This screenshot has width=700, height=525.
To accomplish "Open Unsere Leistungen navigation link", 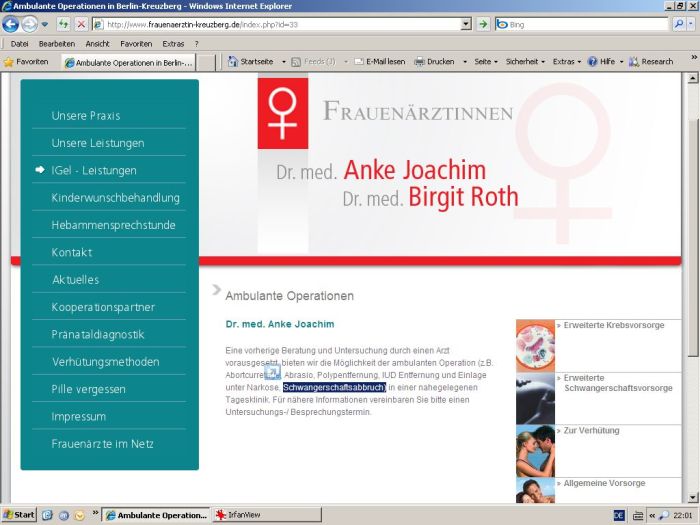I will point(98,143).
